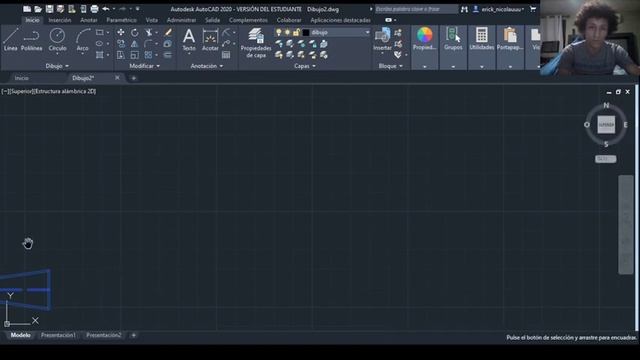Click the Modelo layout tab
This screenshot has width=640, height=360.
pos(20,335)
